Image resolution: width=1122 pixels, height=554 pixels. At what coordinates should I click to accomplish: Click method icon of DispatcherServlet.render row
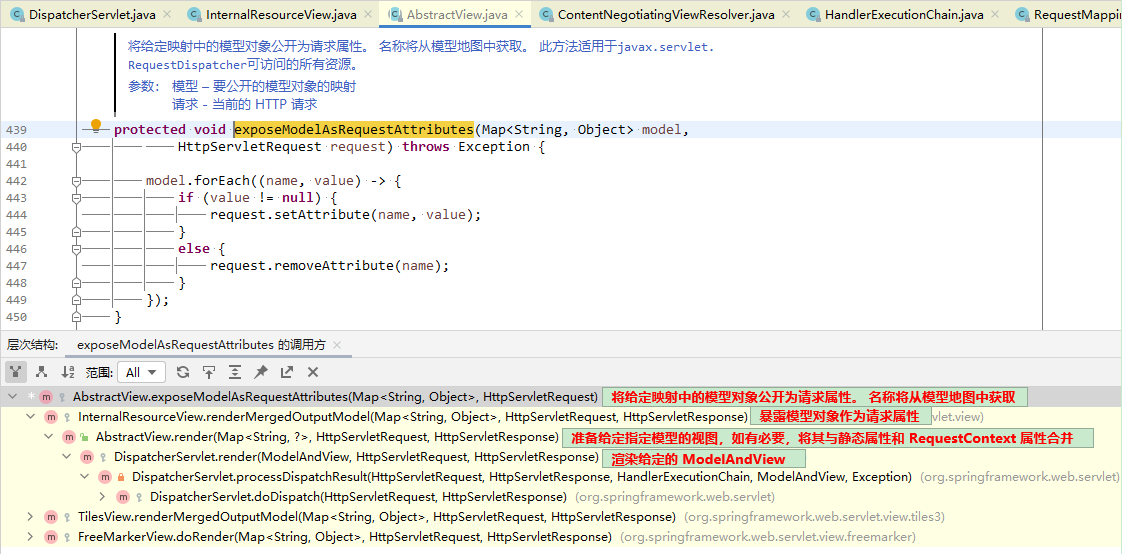tap(87, 457)
